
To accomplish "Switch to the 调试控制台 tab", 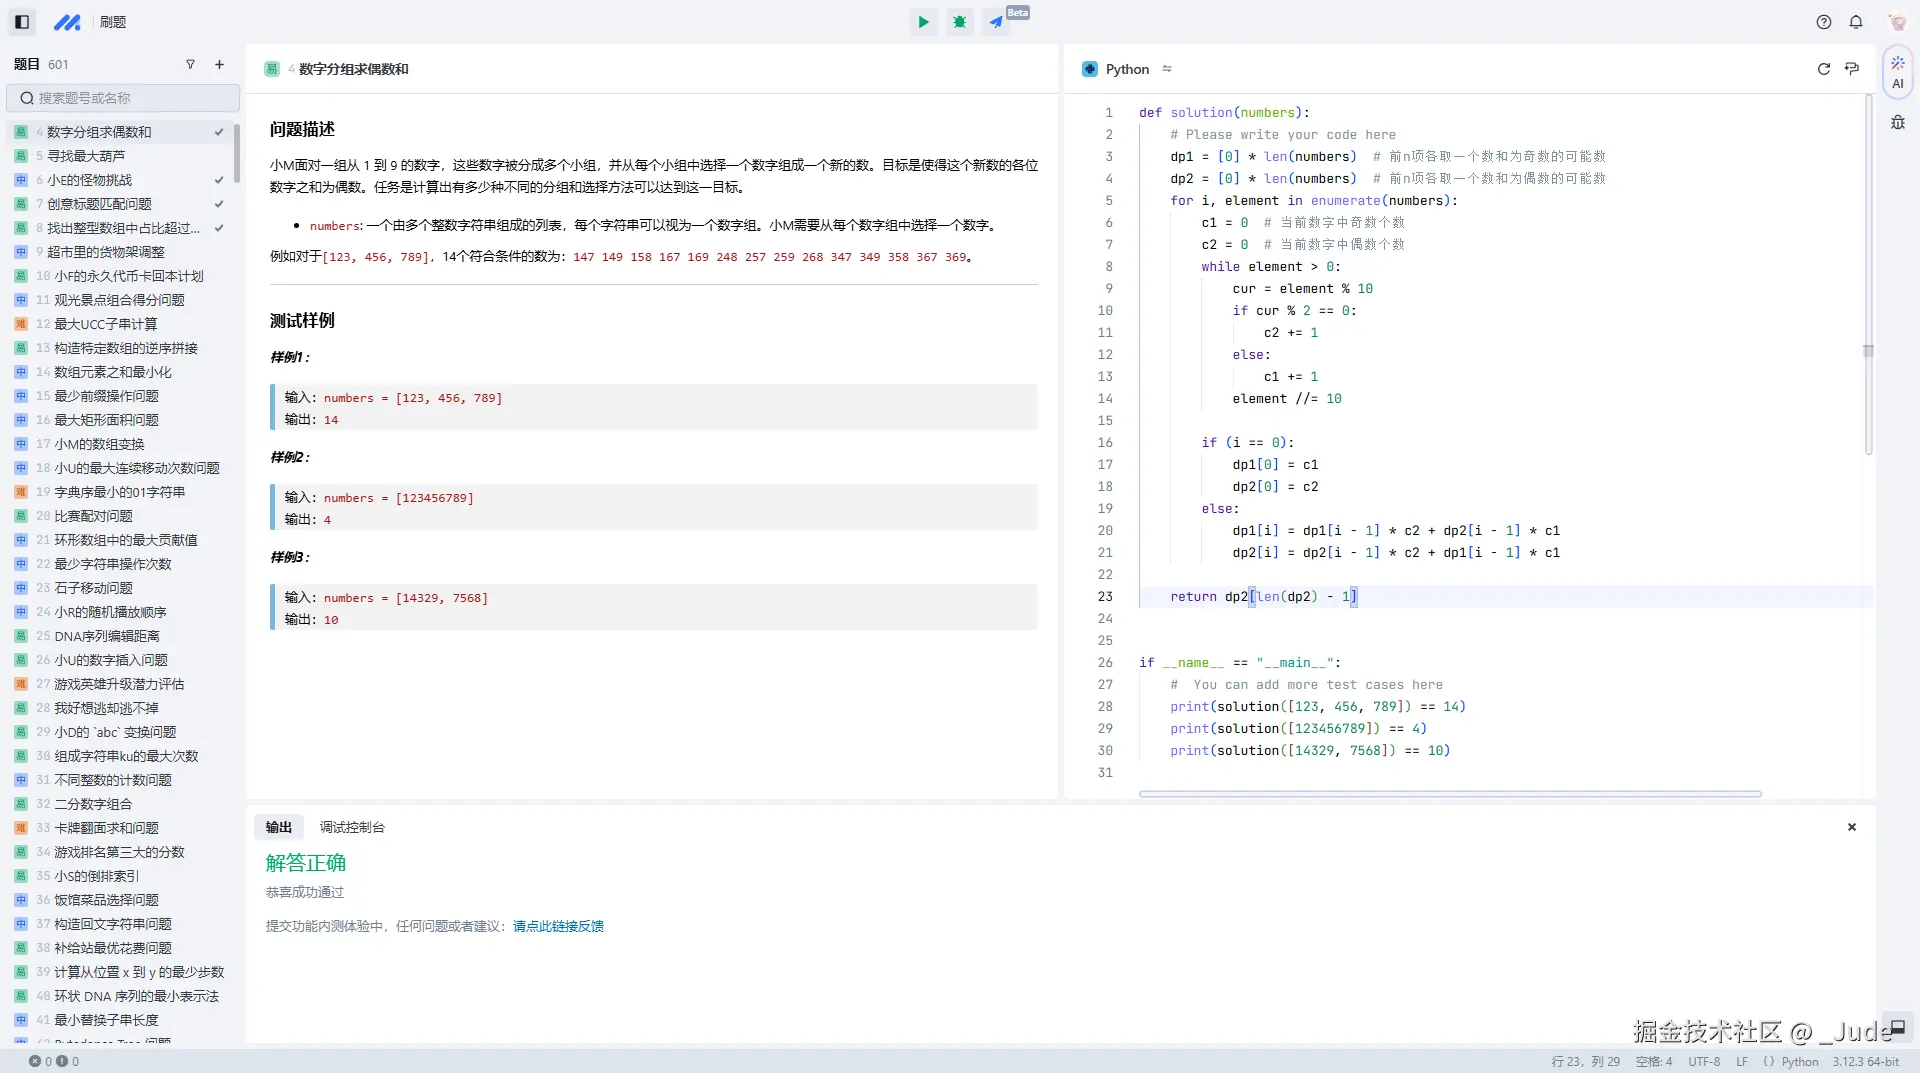I will pyautogui.click(x=352, y=827).
